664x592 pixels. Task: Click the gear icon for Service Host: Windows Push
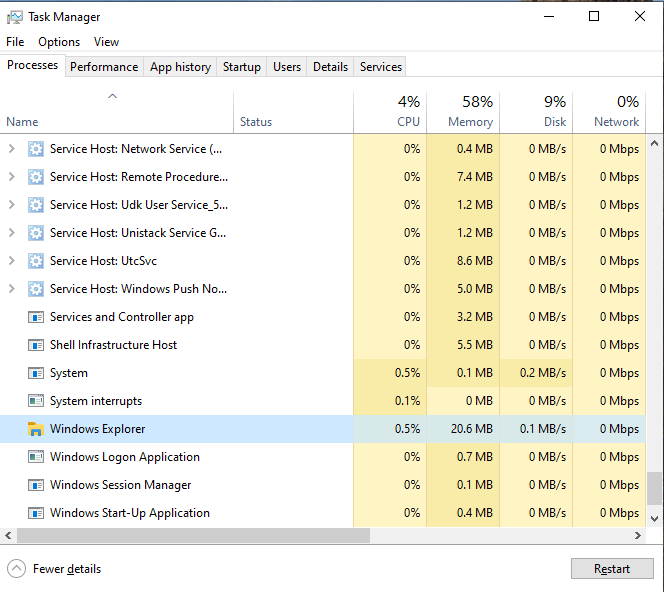(36, 289)
